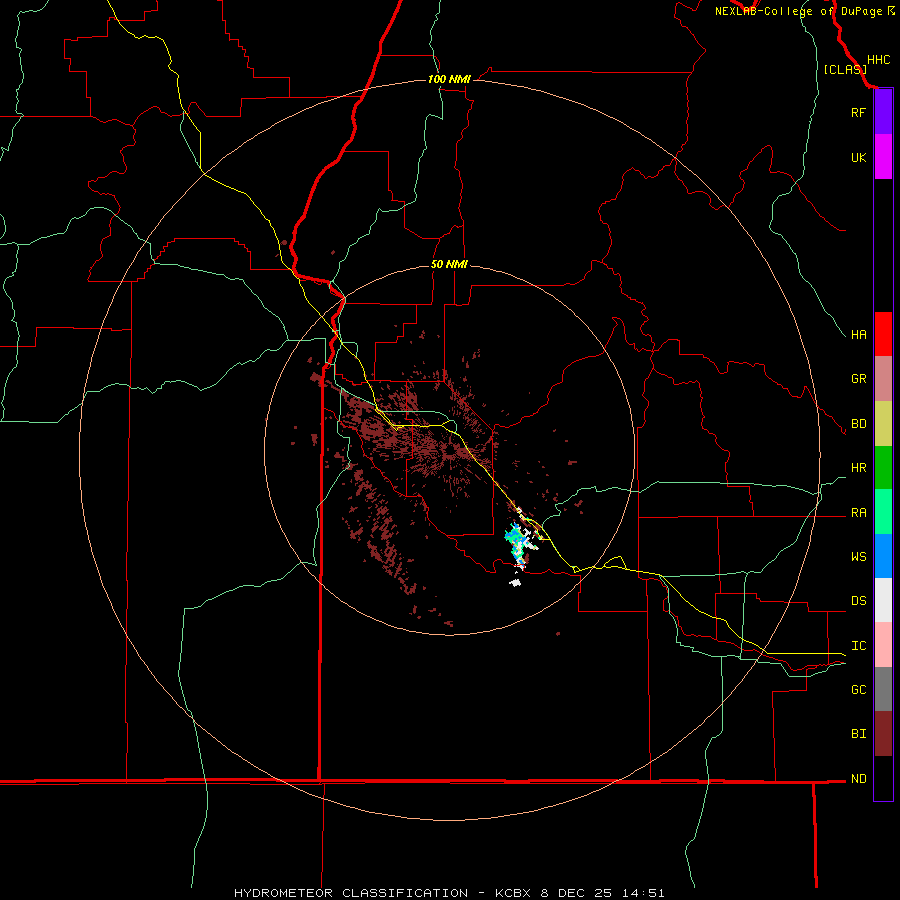Click the 50 NMI range ring label
900x900 pixels.
coord(449,264)
